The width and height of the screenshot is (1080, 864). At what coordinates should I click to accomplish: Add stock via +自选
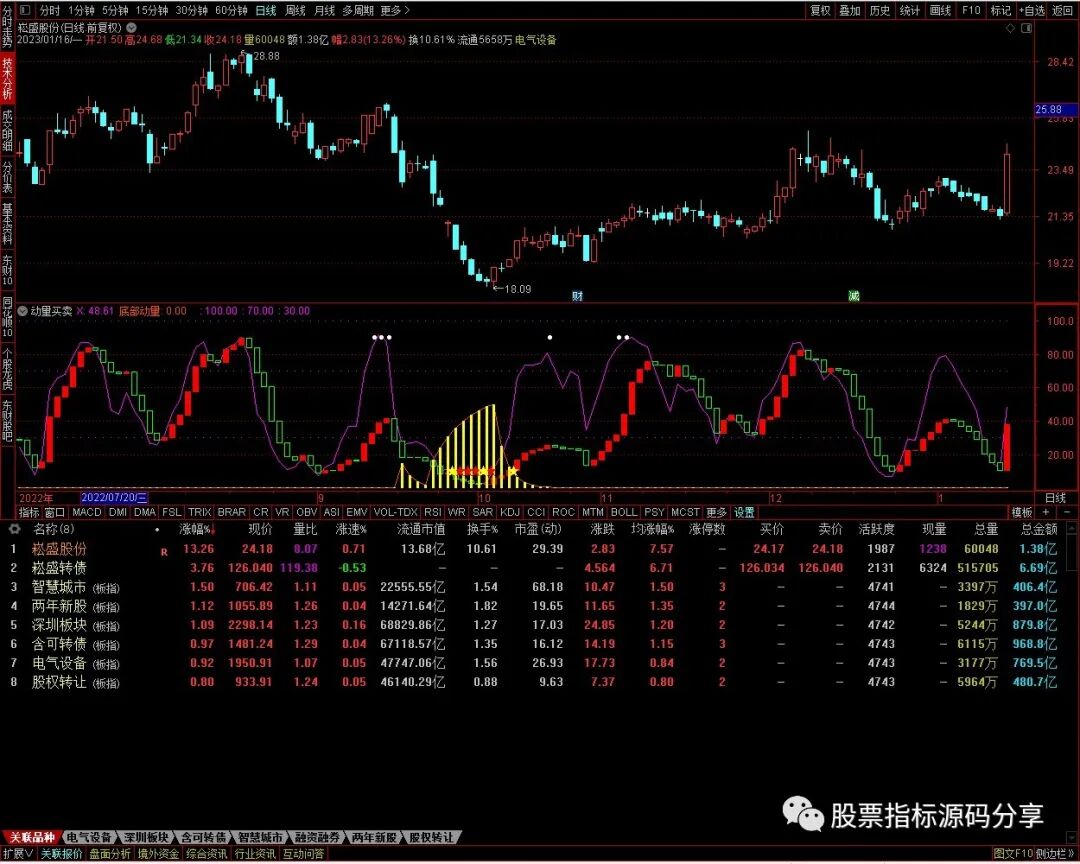coord(1032,10)
